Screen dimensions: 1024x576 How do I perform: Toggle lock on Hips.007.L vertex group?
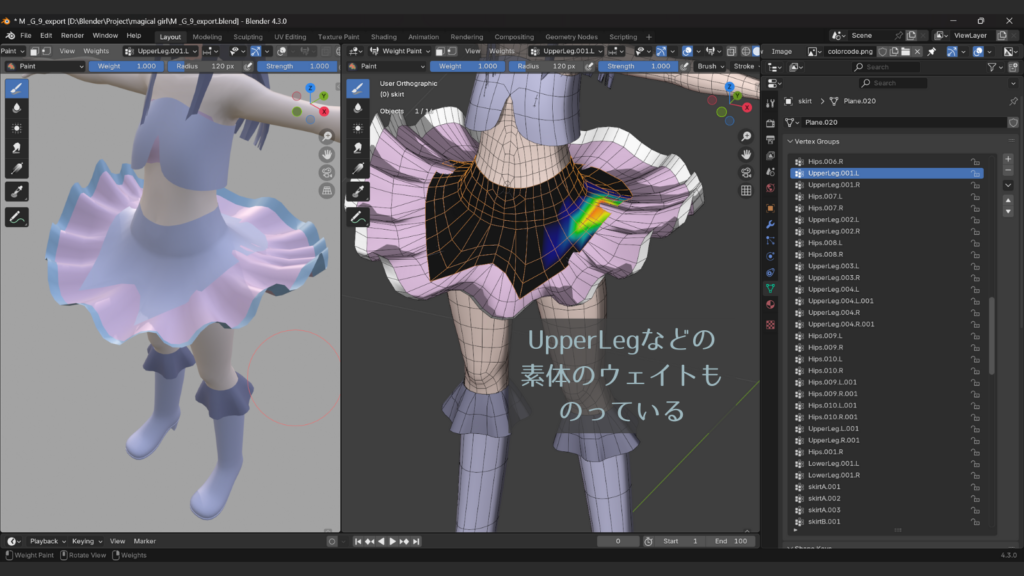(x=975, y=197)
